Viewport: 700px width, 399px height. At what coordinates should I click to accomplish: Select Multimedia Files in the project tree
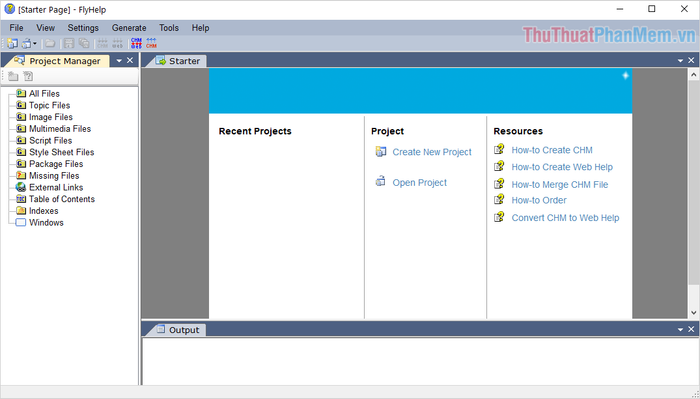60,129
